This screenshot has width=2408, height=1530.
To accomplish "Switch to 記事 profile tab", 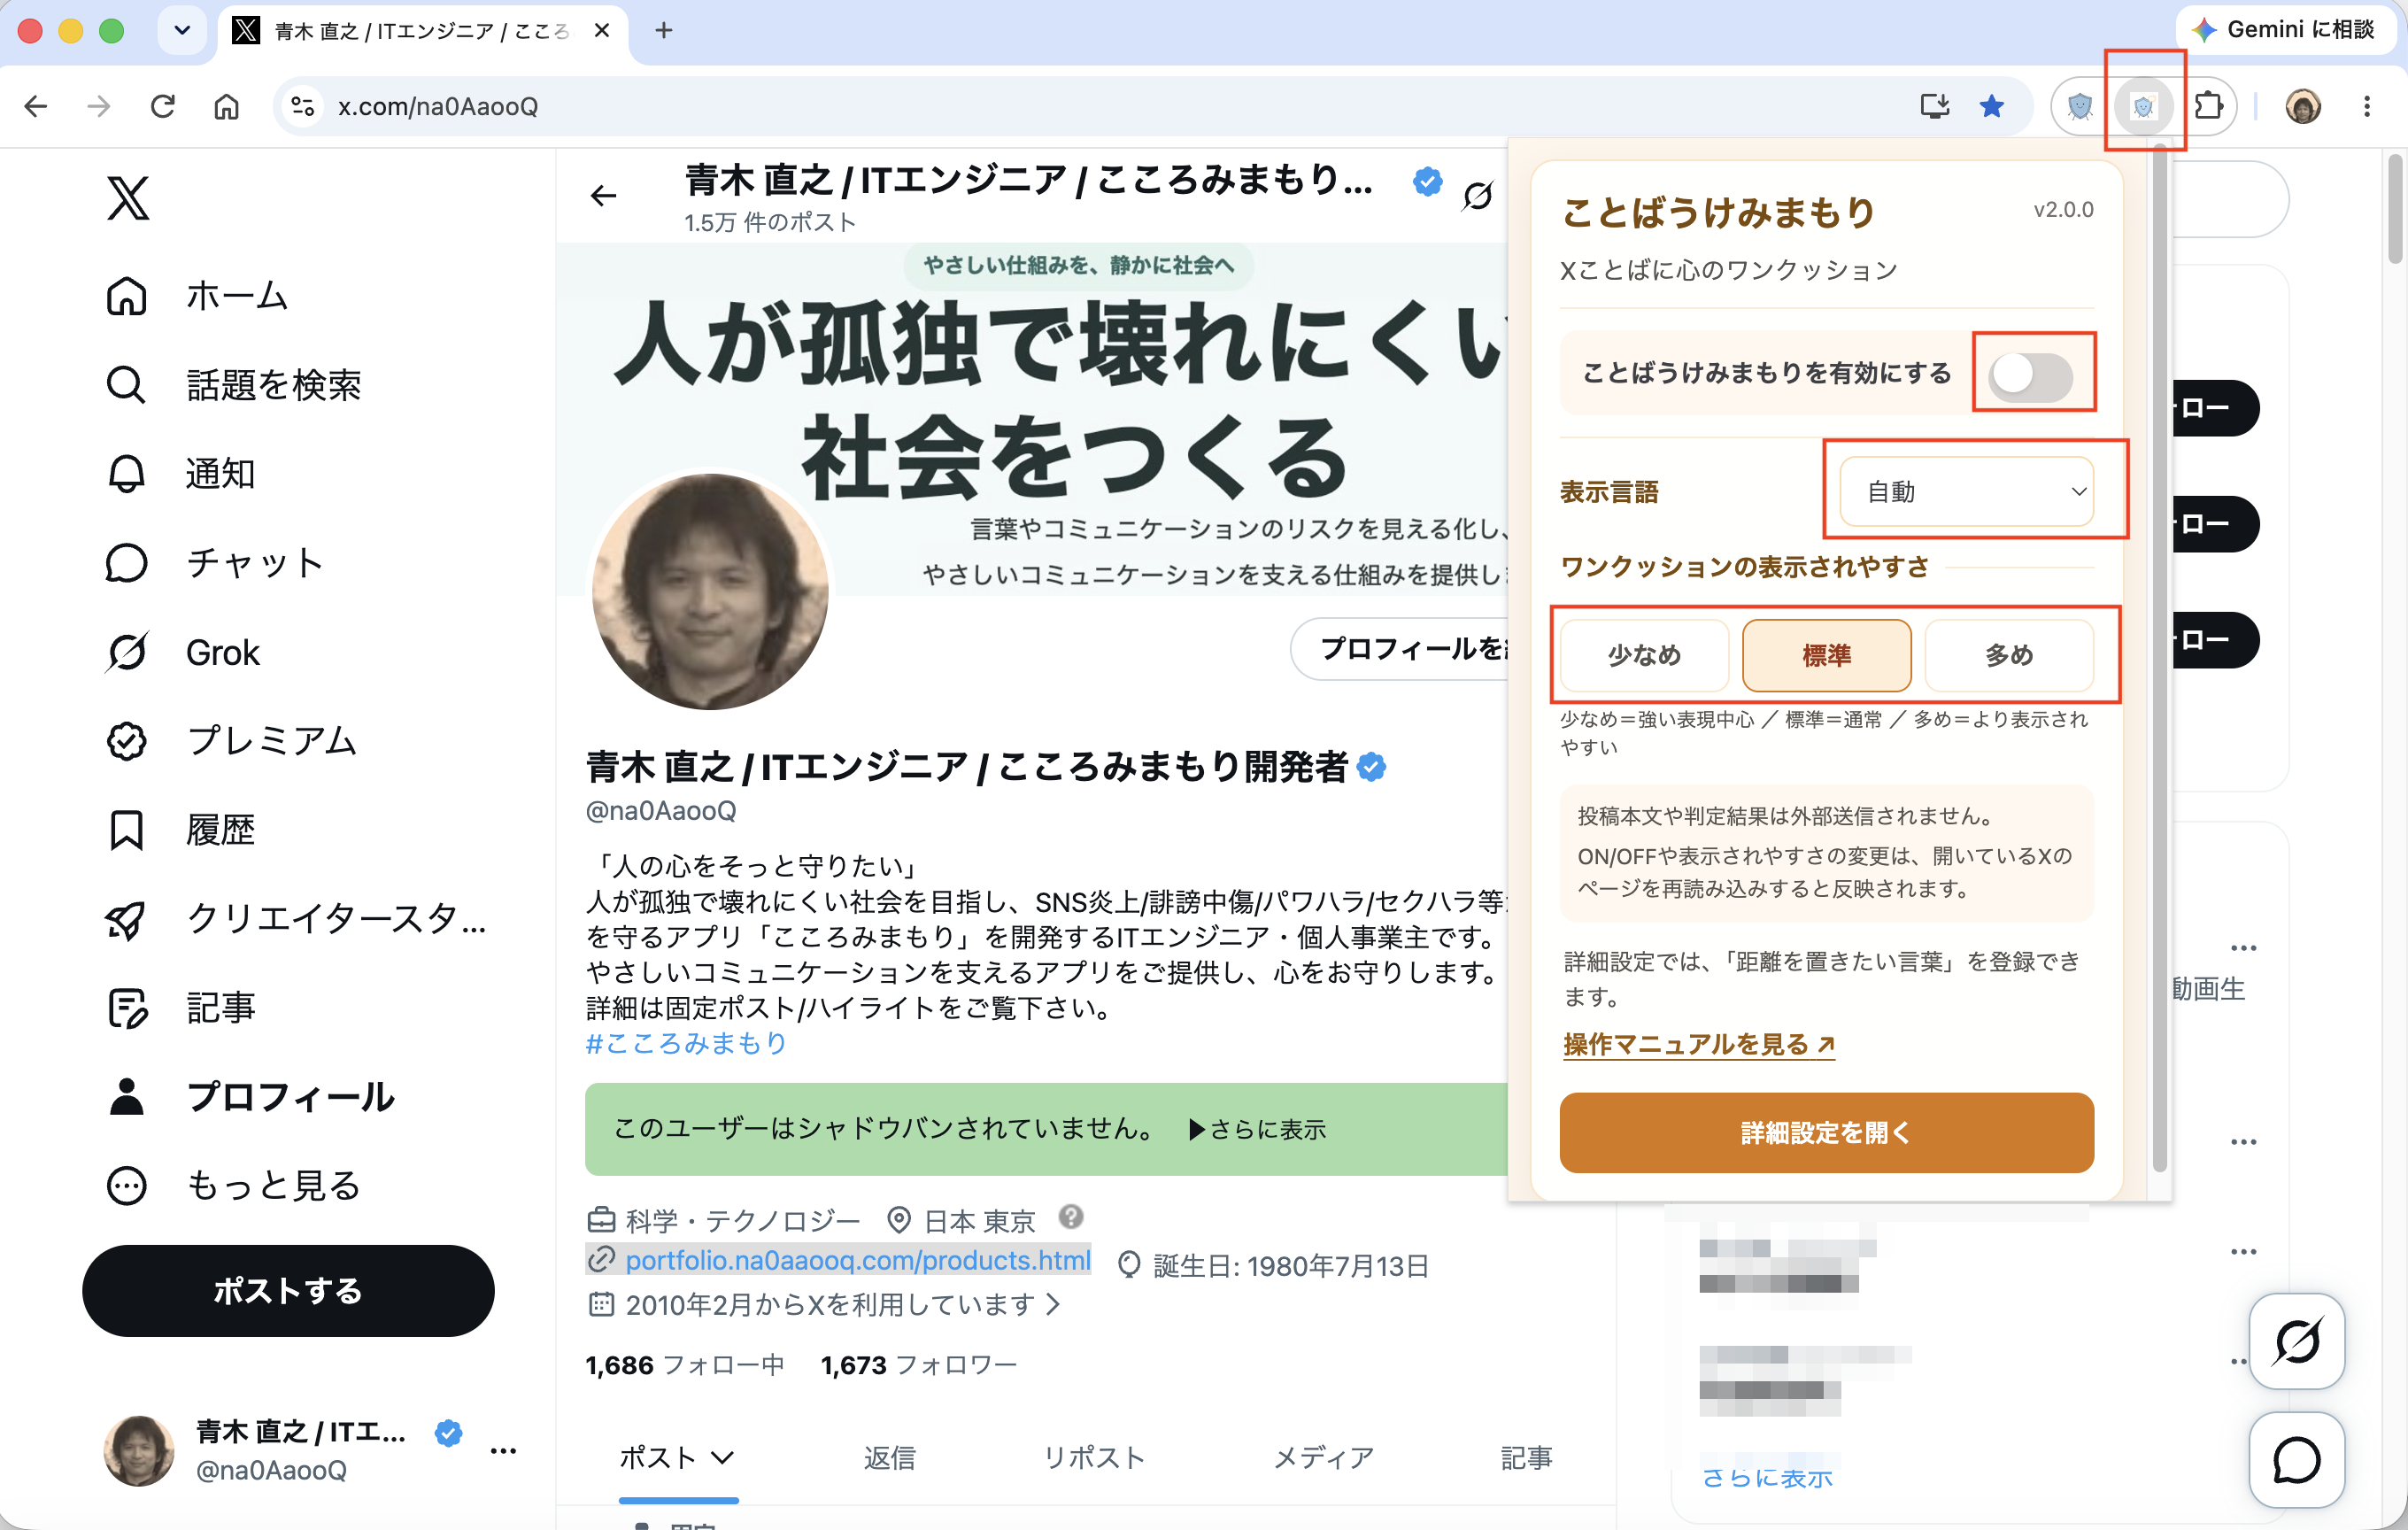I will click(1526, 1458).
